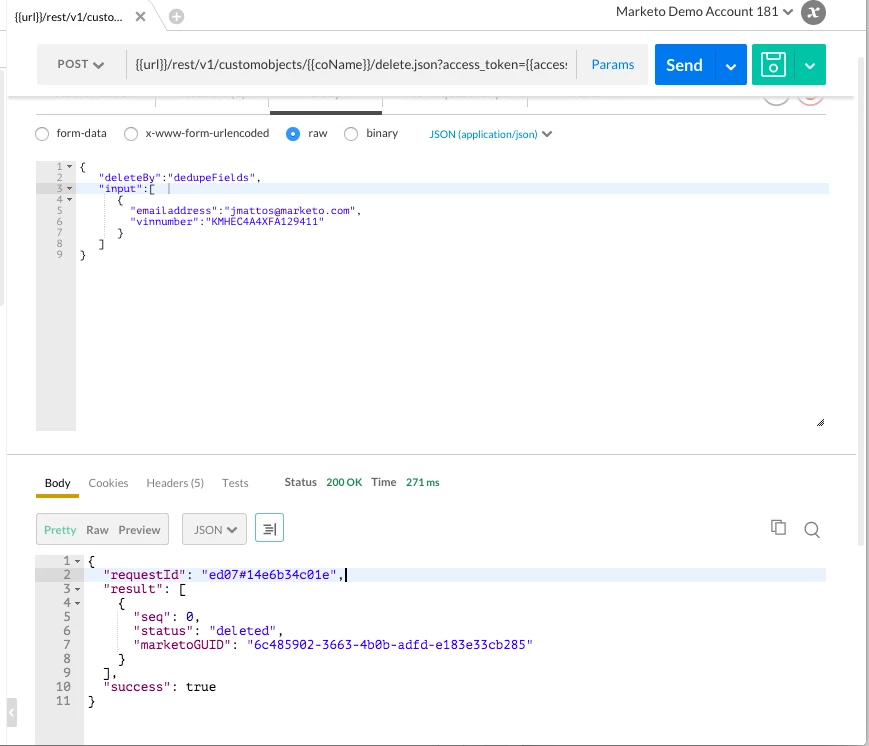Image resolution: width=869 pixels, height=746 pixels.
Task: Close the current request tab
Action: click(141, 17)
